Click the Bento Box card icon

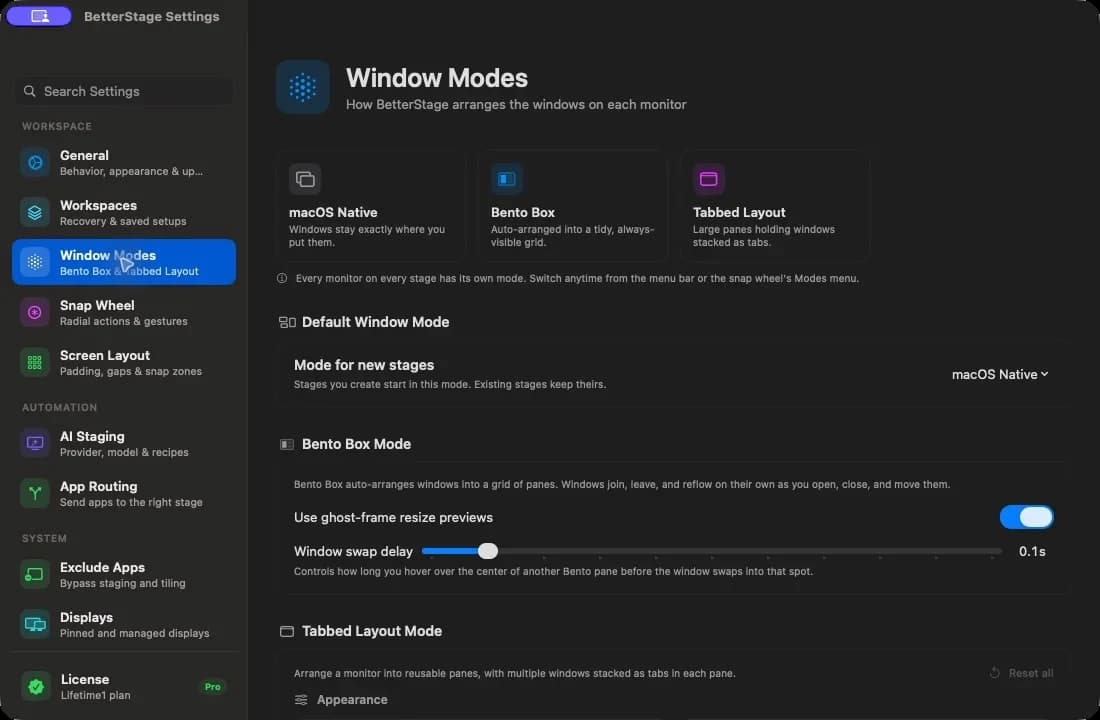pyautogui.click(x=507, y=179)
